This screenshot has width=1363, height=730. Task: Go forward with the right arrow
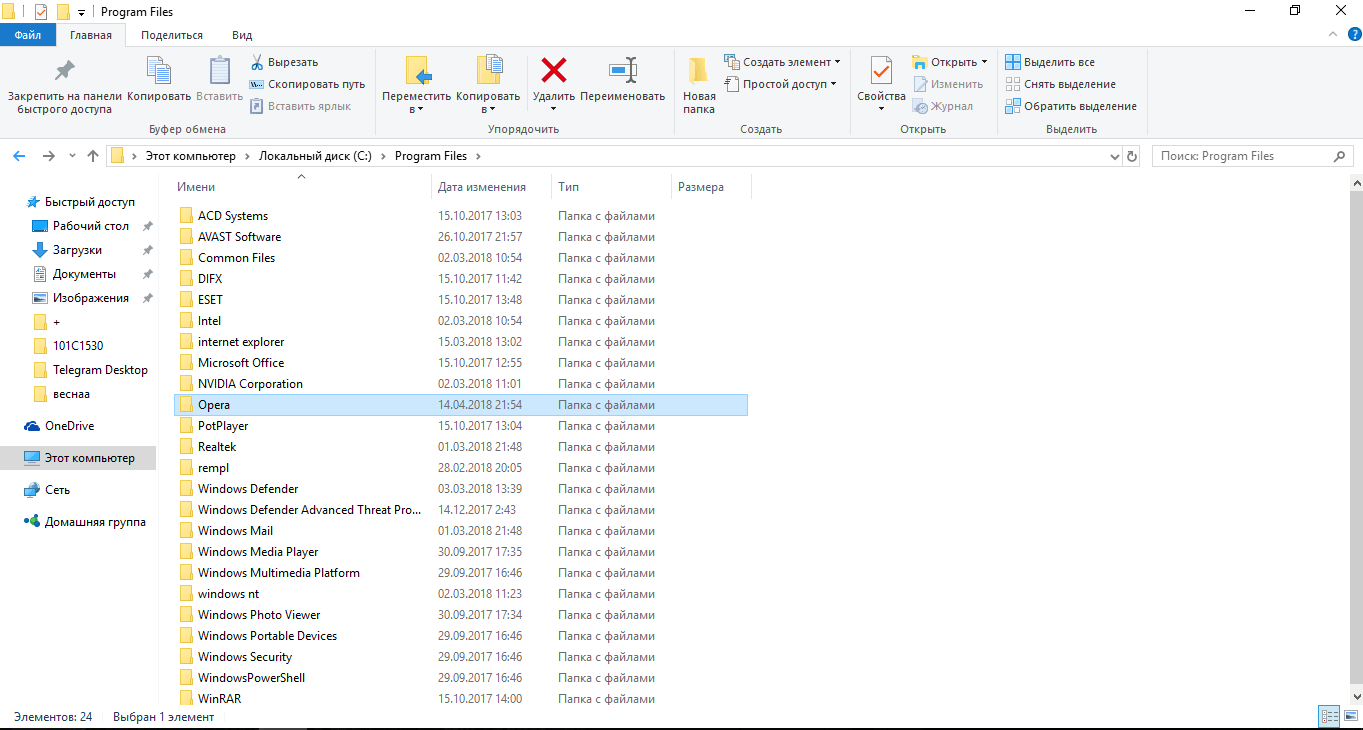48,156
